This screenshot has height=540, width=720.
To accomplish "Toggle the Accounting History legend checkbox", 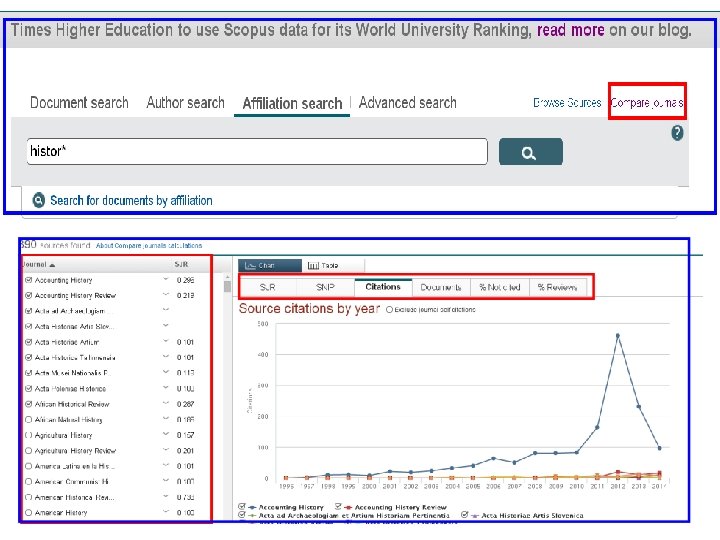I will 242,507.
